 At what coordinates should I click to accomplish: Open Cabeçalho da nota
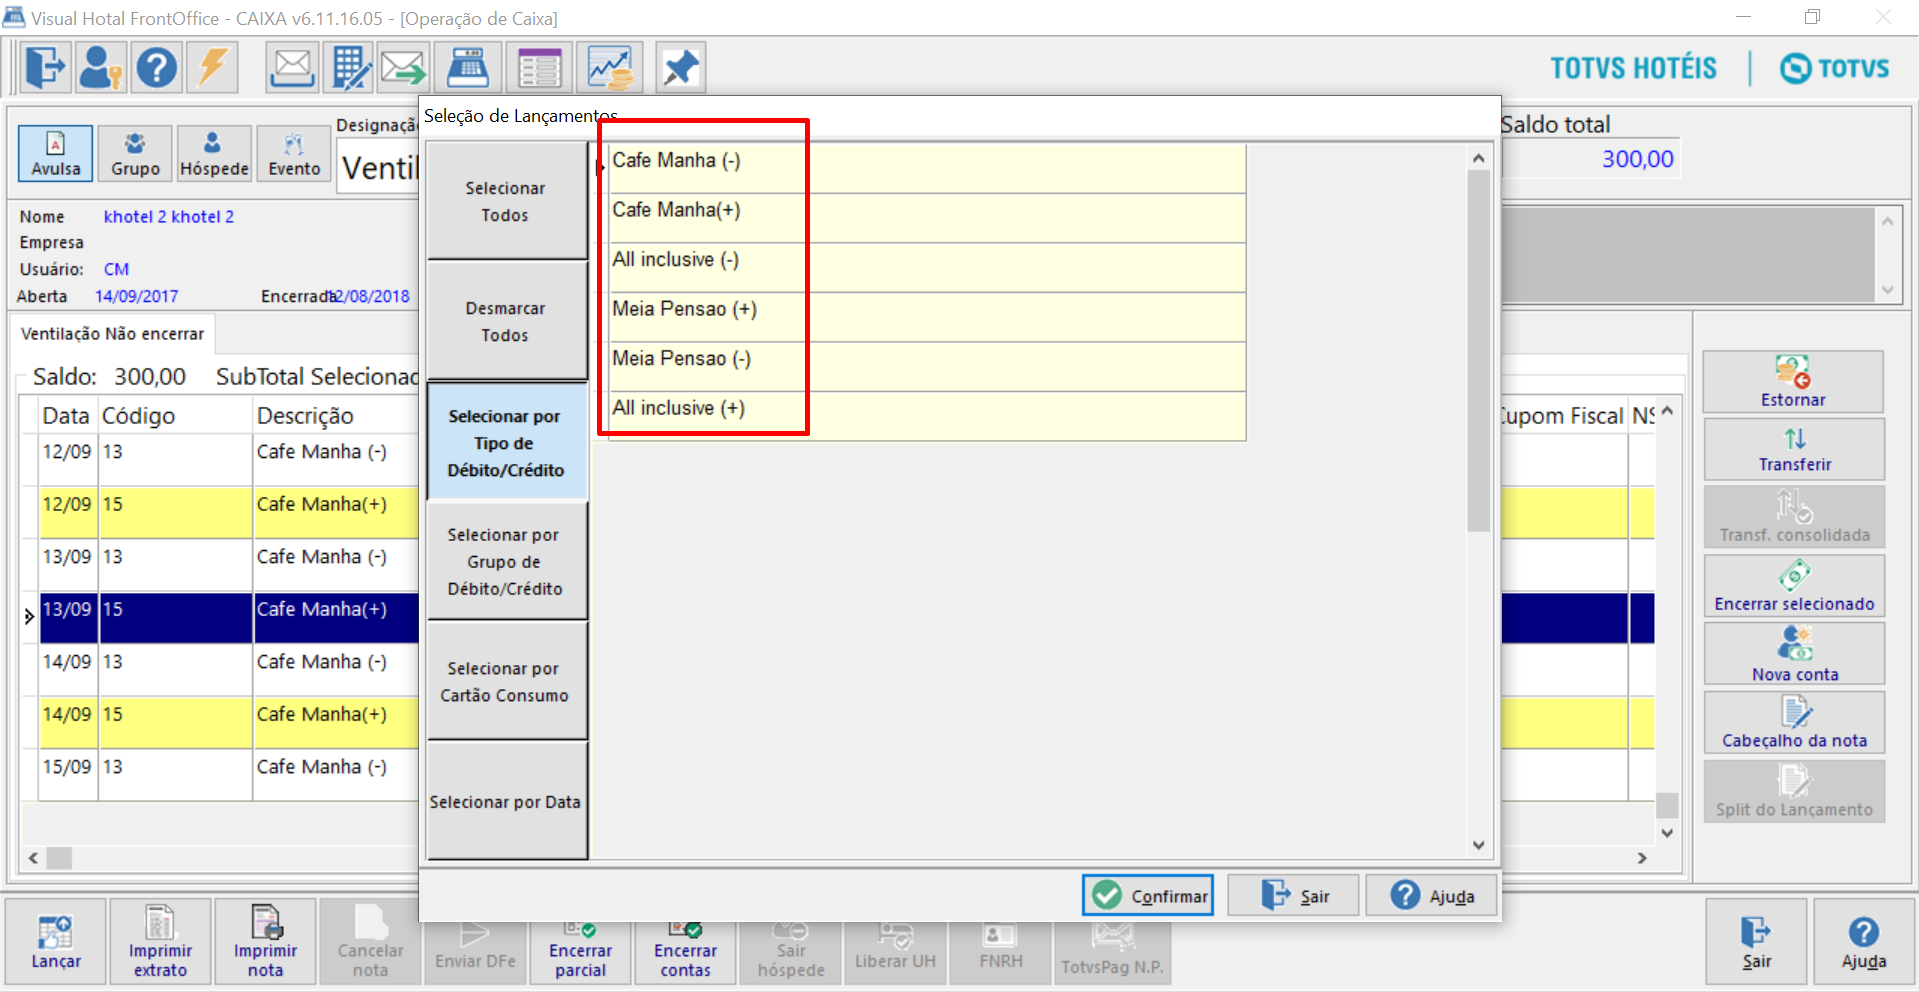pos(1793,722)
